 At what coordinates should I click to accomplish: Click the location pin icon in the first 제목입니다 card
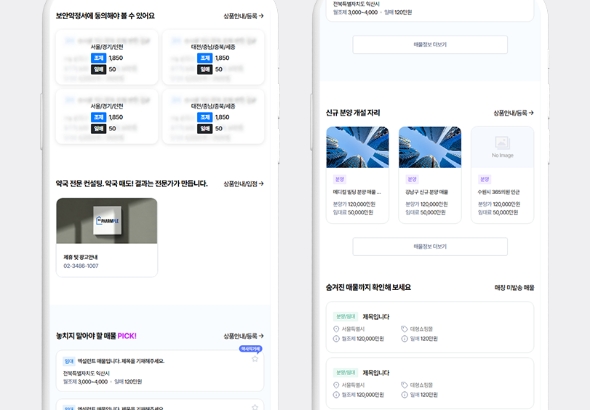pyautogui.click(x=336, y=329)
